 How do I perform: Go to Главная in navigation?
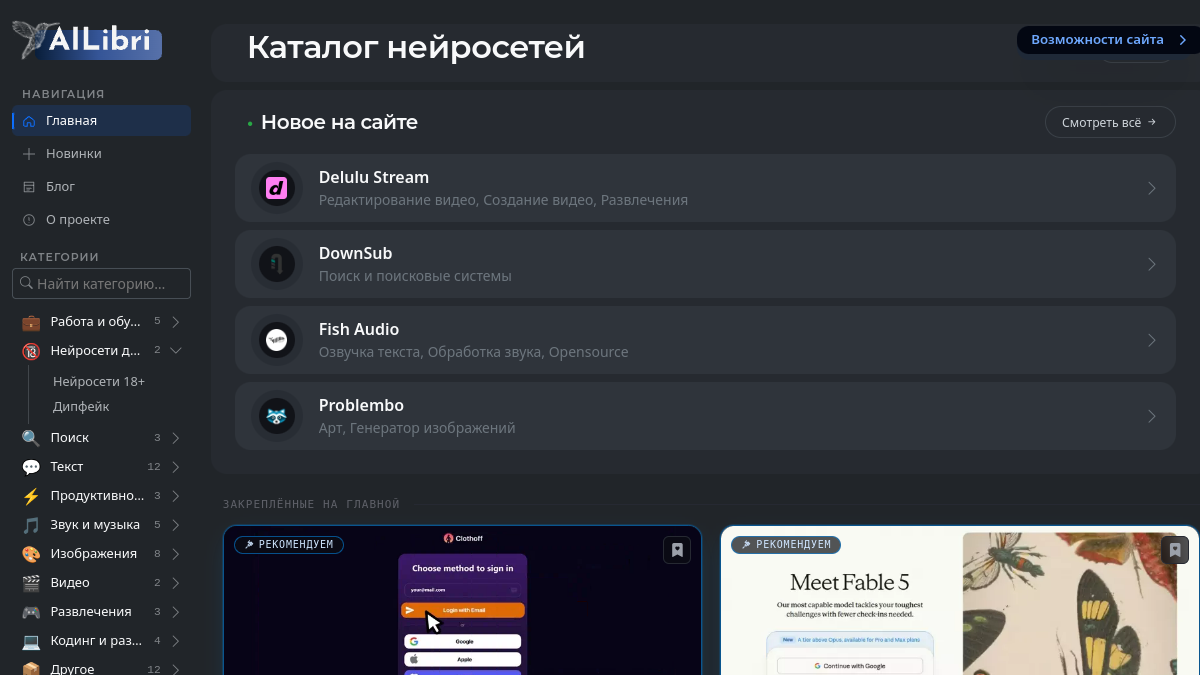pos(101,121)
